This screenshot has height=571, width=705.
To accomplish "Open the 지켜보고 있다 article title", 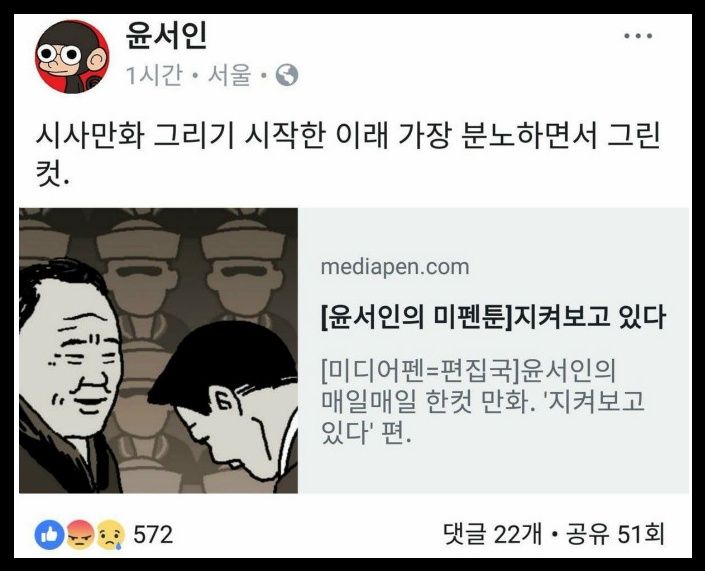I will click(x=493, y=317).
